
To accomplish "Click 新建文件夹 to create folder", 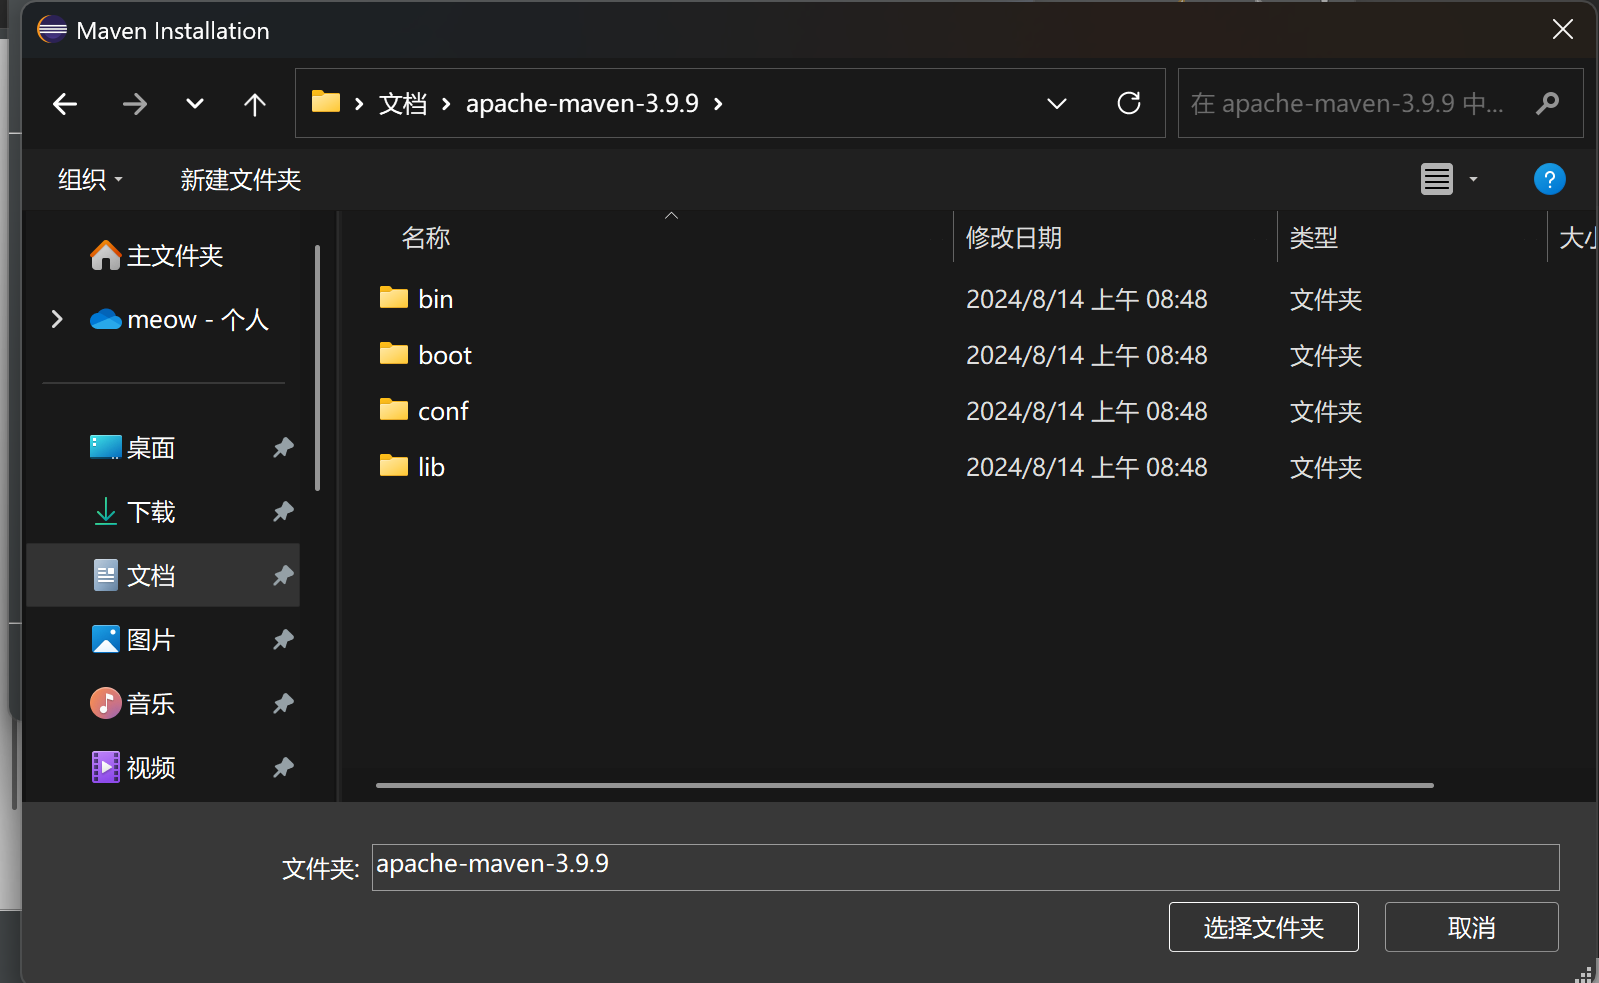I will pyautogui.click(x=240, y=180).
